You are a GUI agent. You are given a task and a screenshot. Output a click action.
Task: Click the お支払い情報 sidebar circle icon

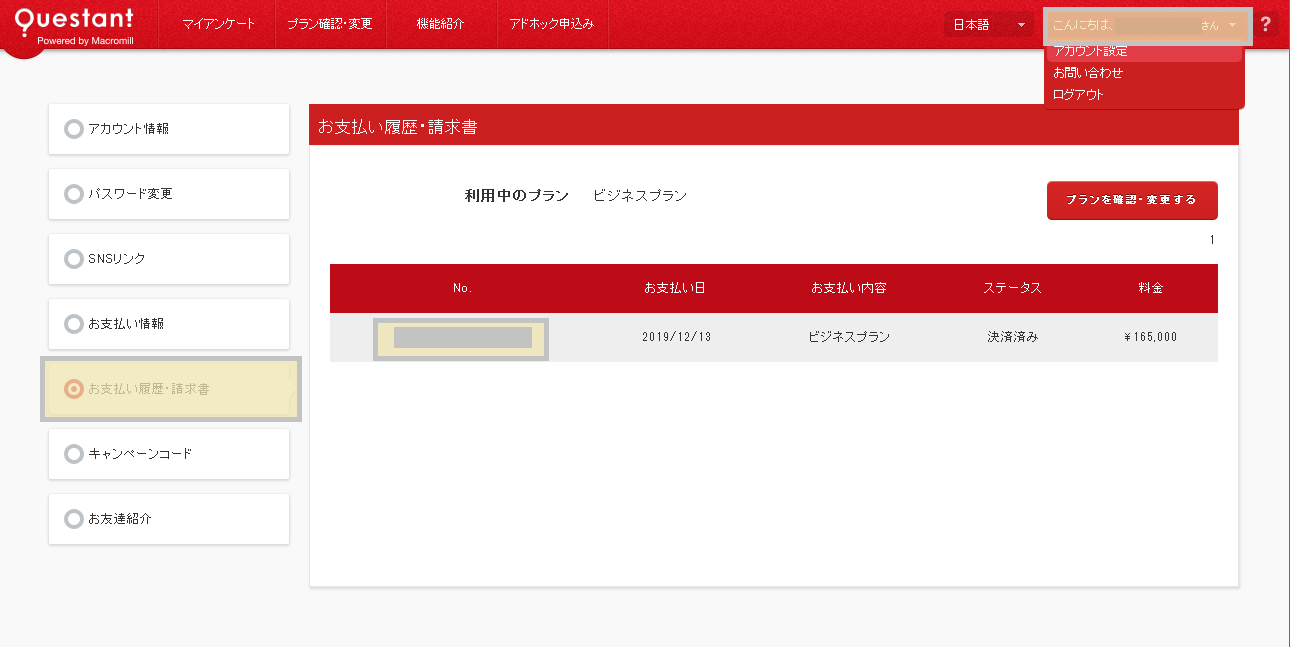pyautogui.click(x=73, y=324)
